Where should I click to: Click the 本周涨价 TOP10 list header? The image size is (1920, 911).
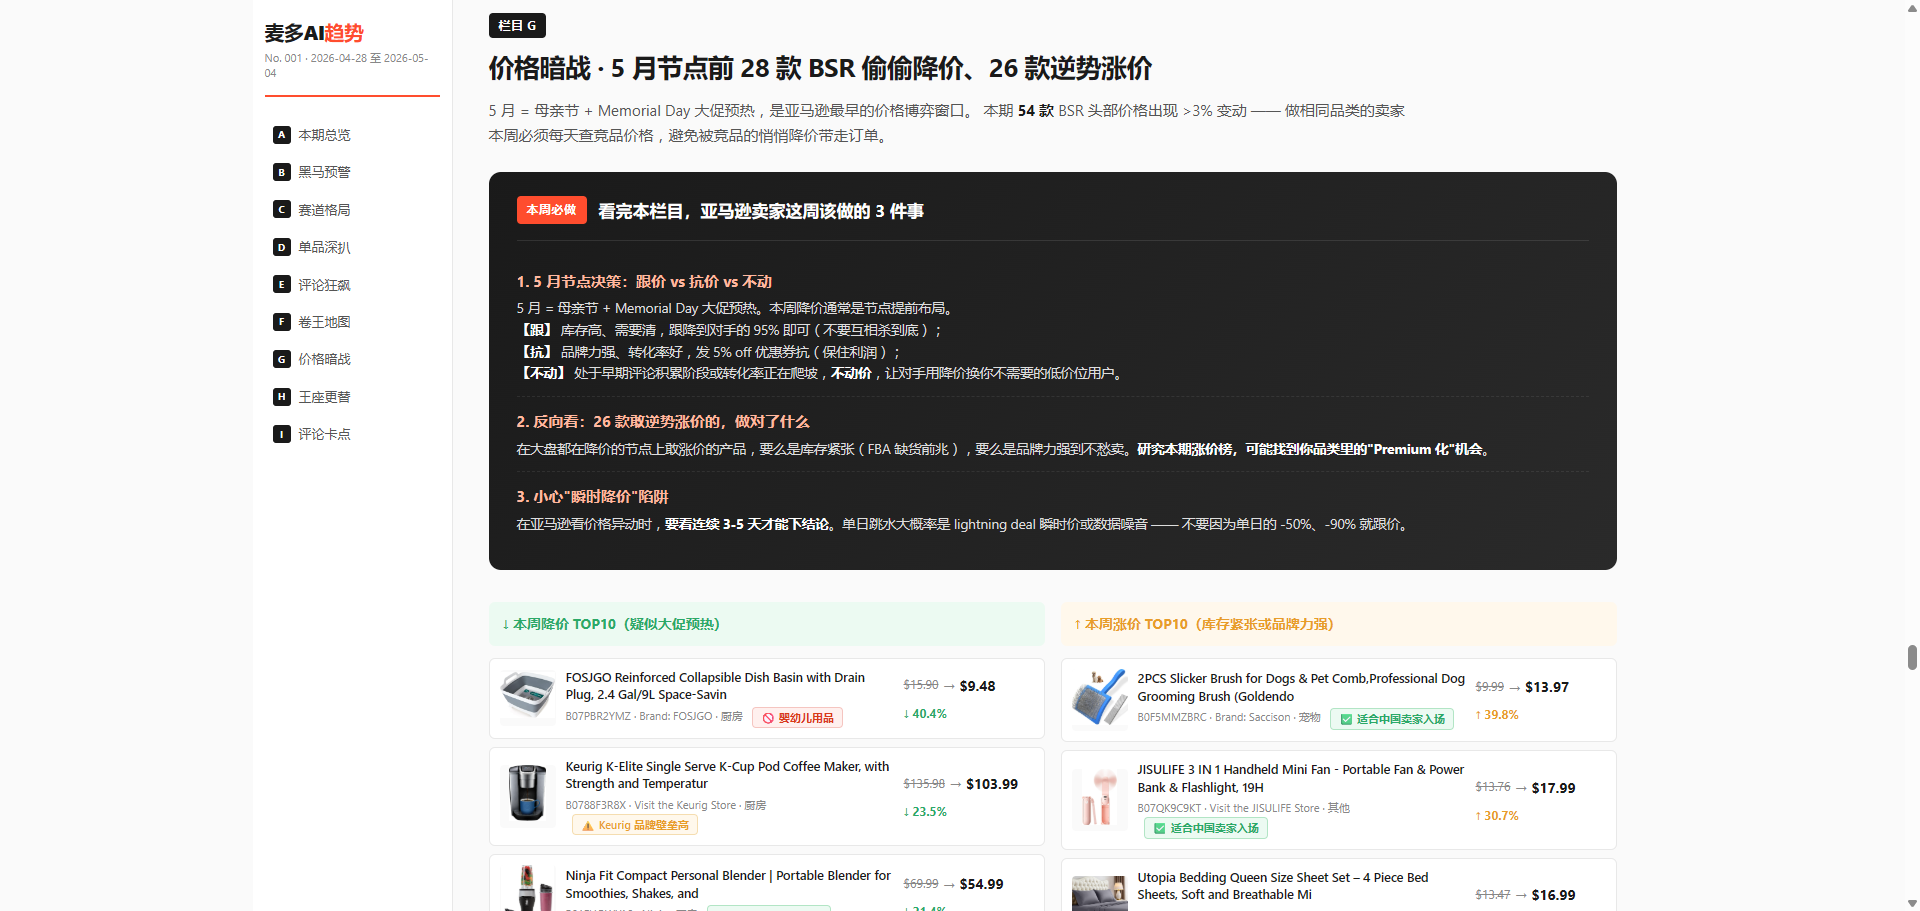(1339, 624)
